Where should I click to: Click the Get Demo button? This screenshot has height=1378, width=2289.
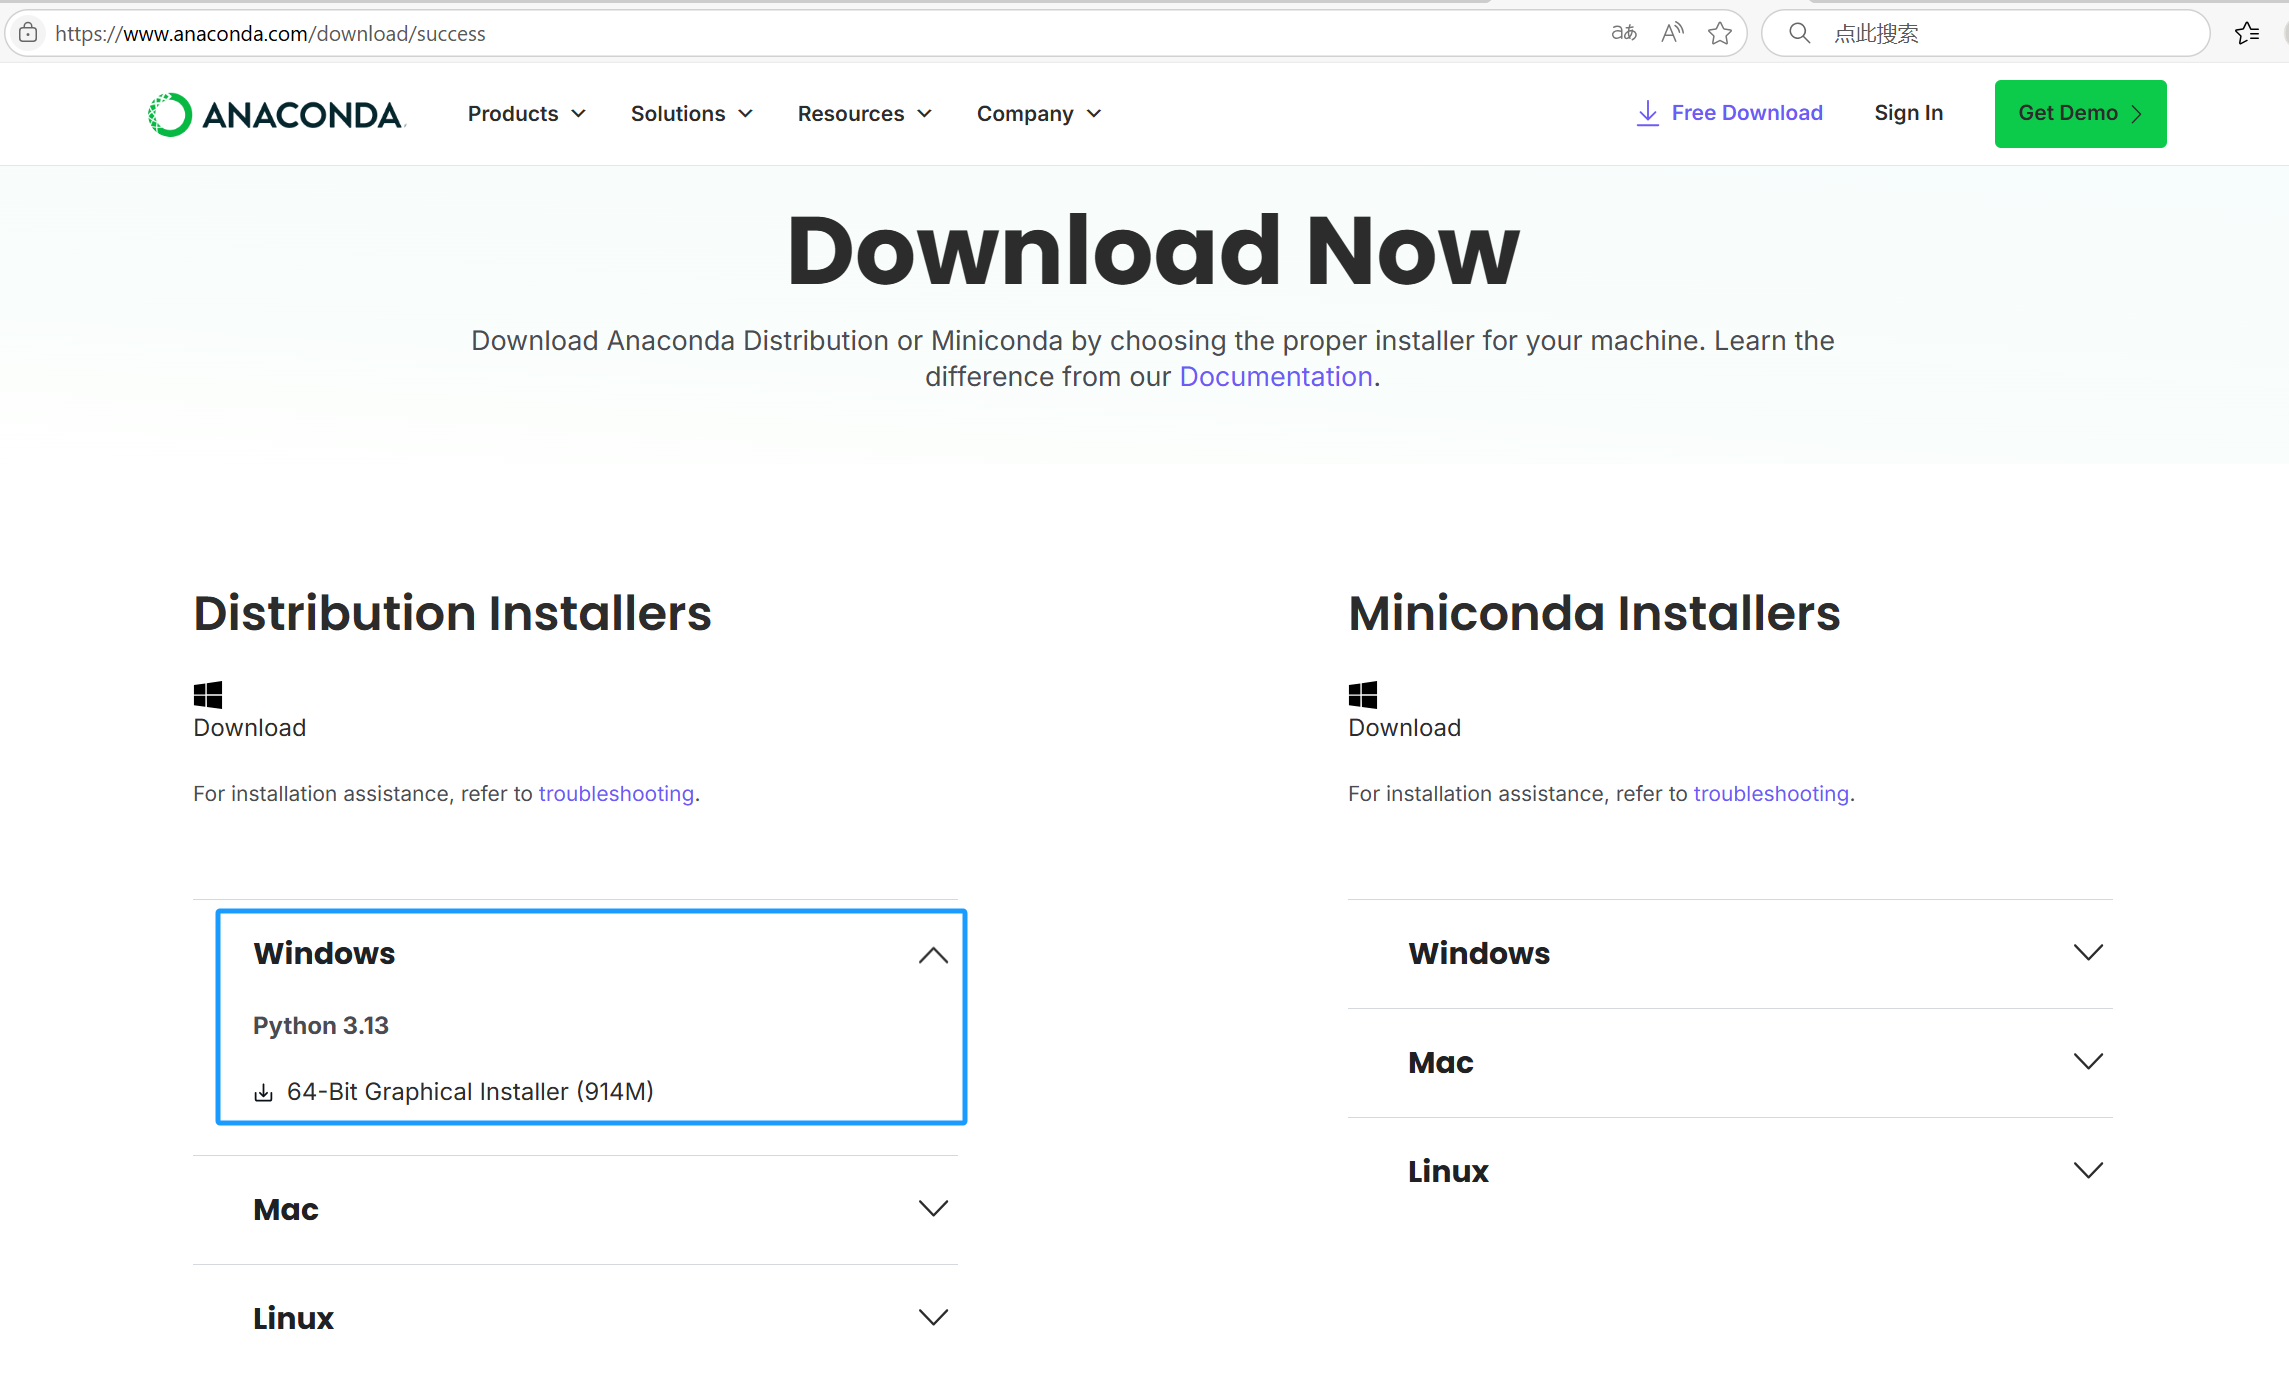point(2080,114)
